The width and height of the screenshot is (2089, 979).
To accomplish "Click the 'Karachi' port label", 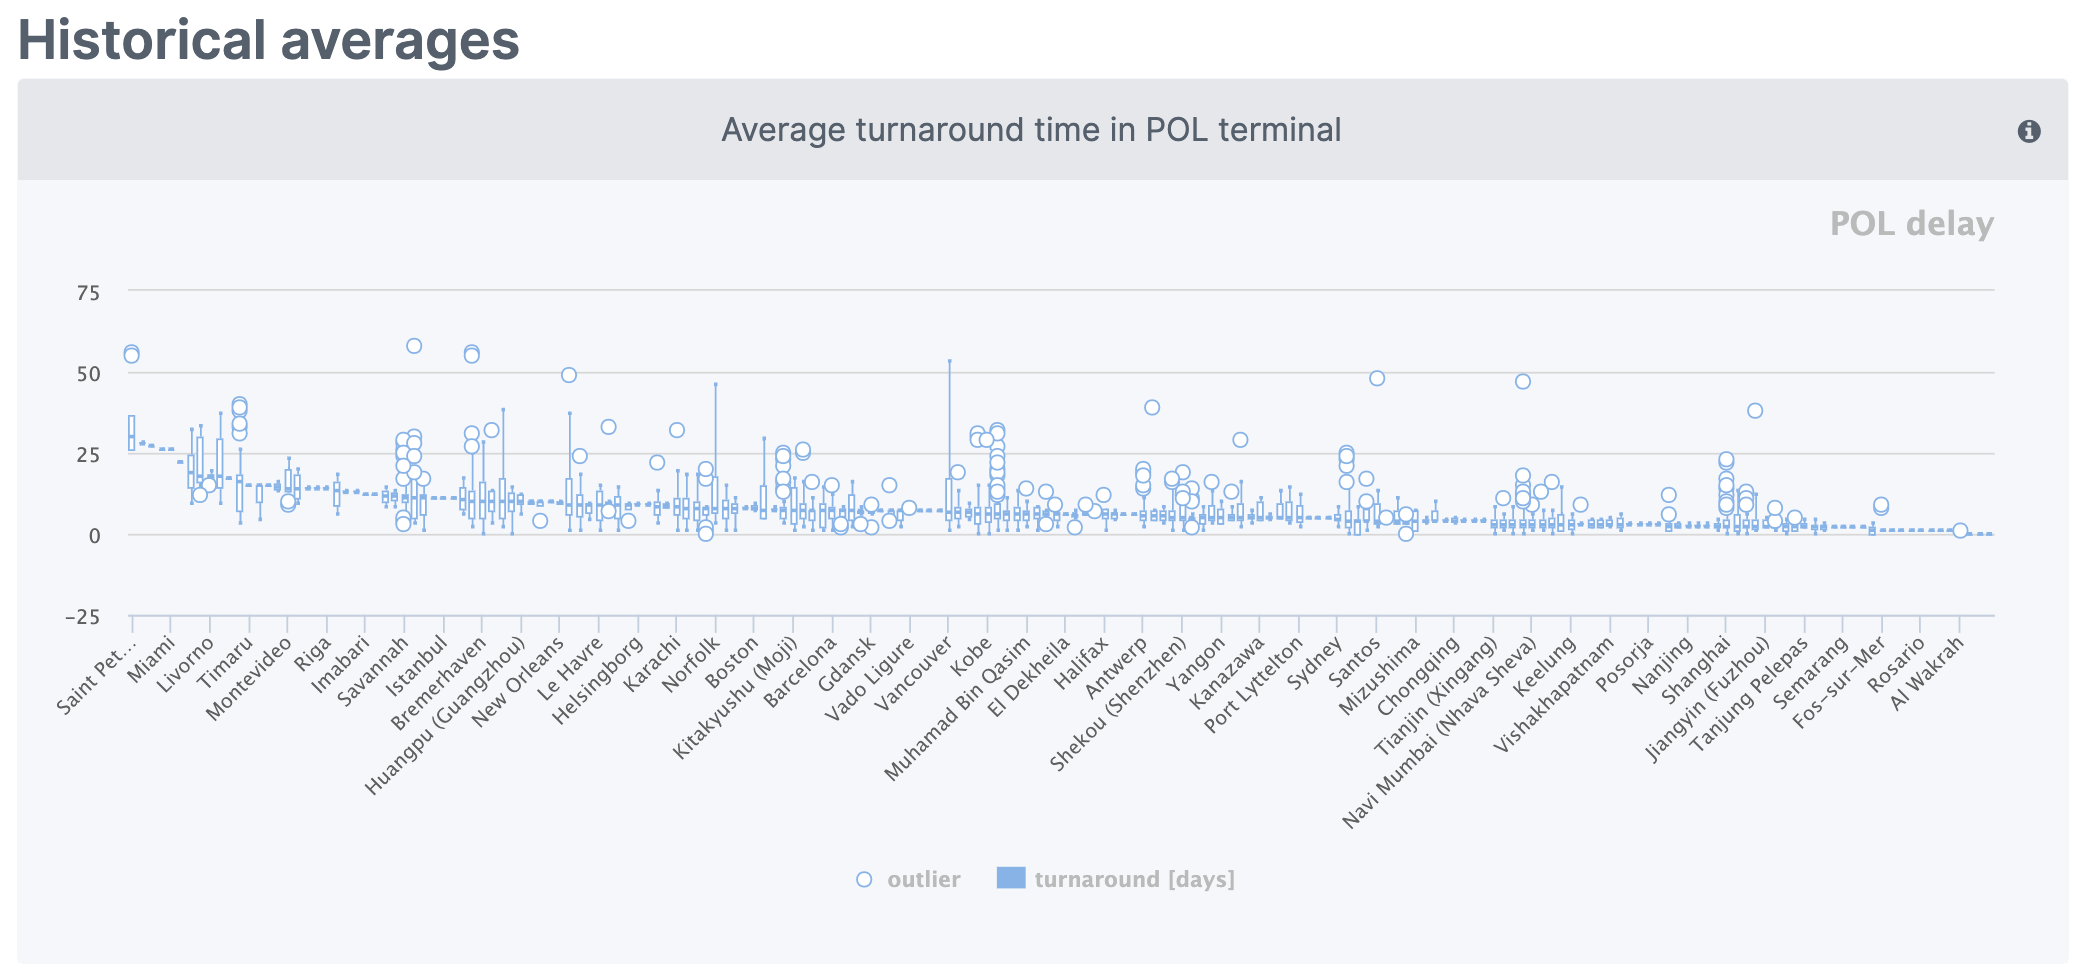I will point(653,665).
